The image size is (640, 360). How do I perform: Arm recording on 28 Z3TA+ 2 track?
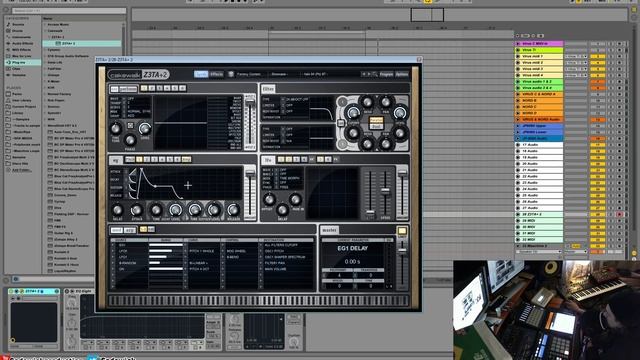click(x=620, y=214)
